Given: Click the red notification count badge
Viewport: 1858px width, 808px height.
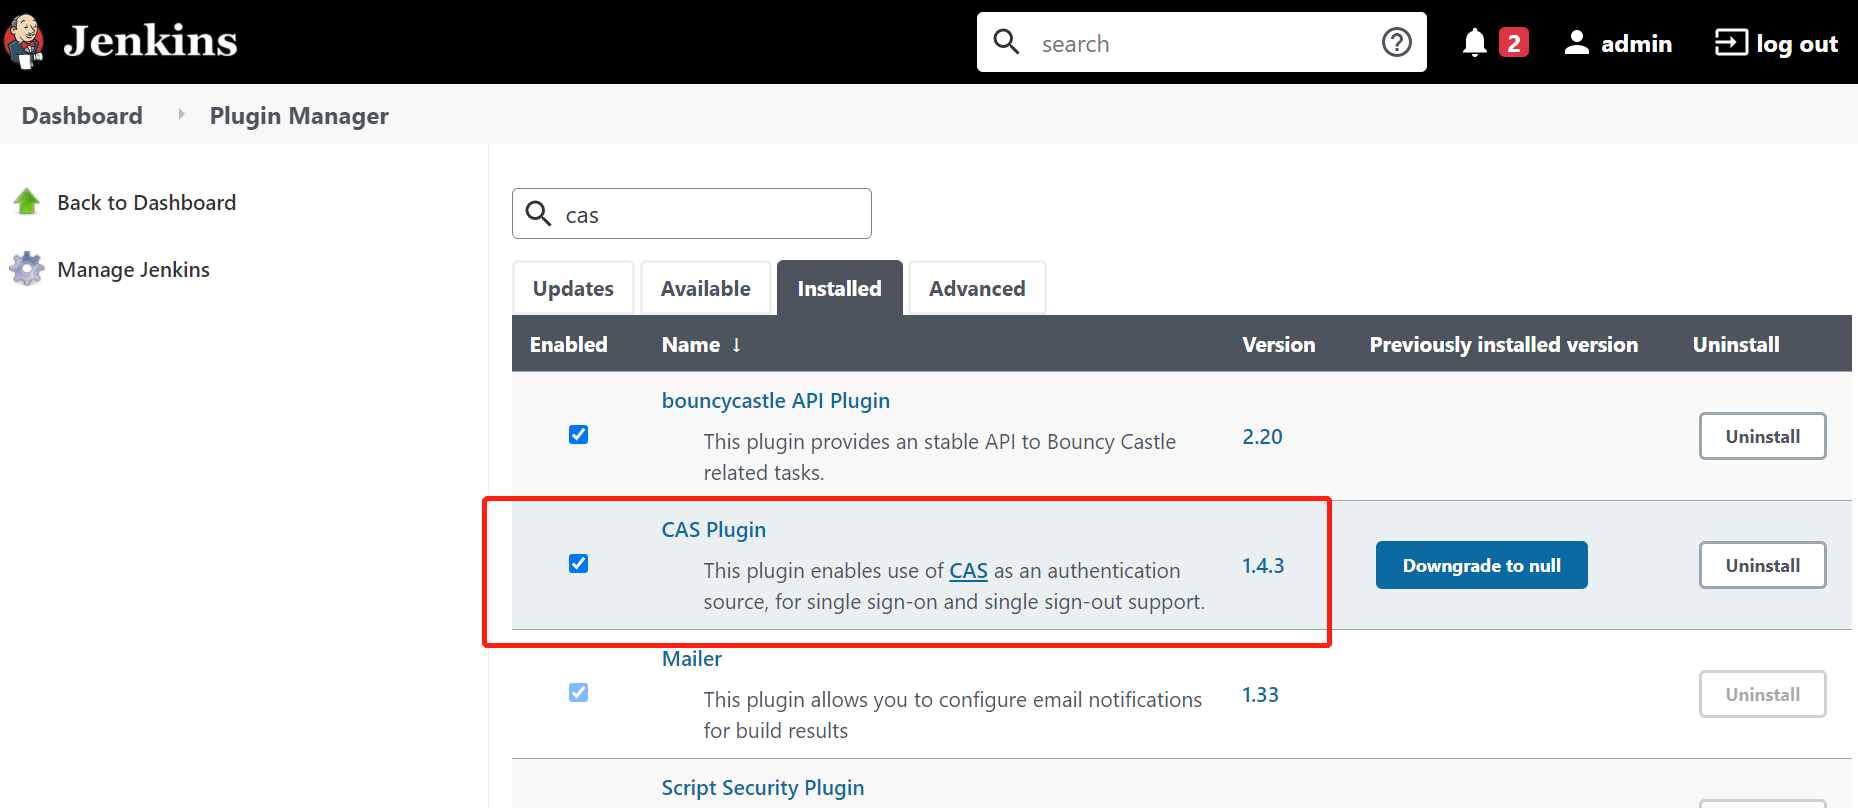Looking at the screenshot, I should (x=1513, y=43).
